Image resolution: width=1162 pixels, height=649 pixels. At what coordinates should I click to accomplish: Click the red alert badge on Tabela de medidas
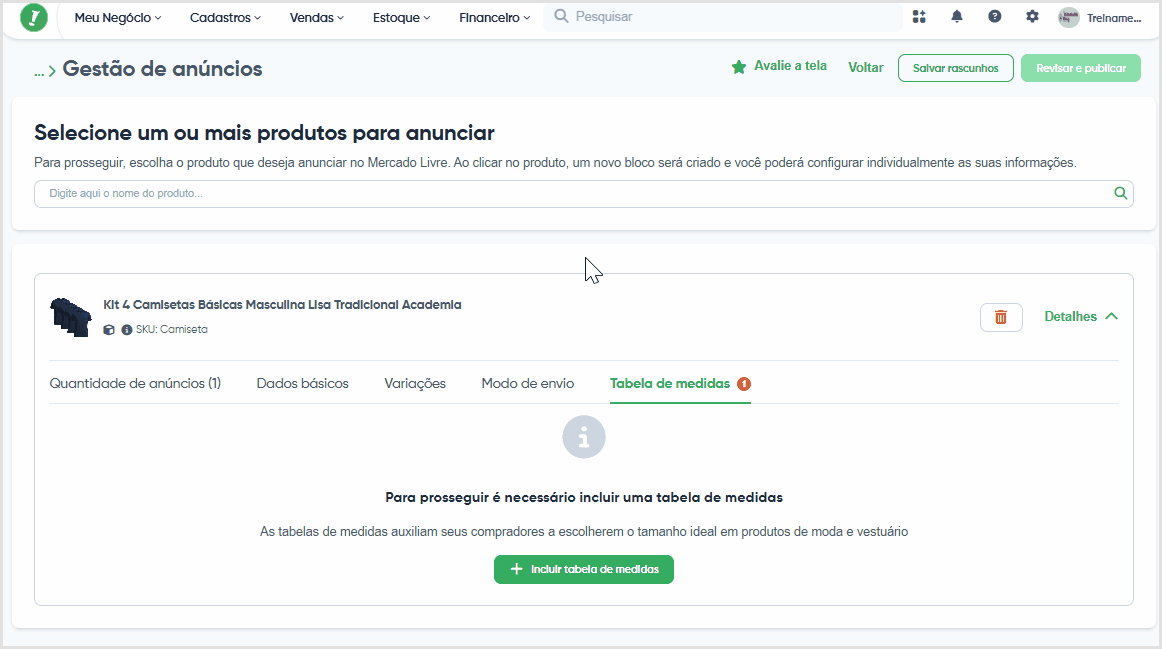[744, 384]
